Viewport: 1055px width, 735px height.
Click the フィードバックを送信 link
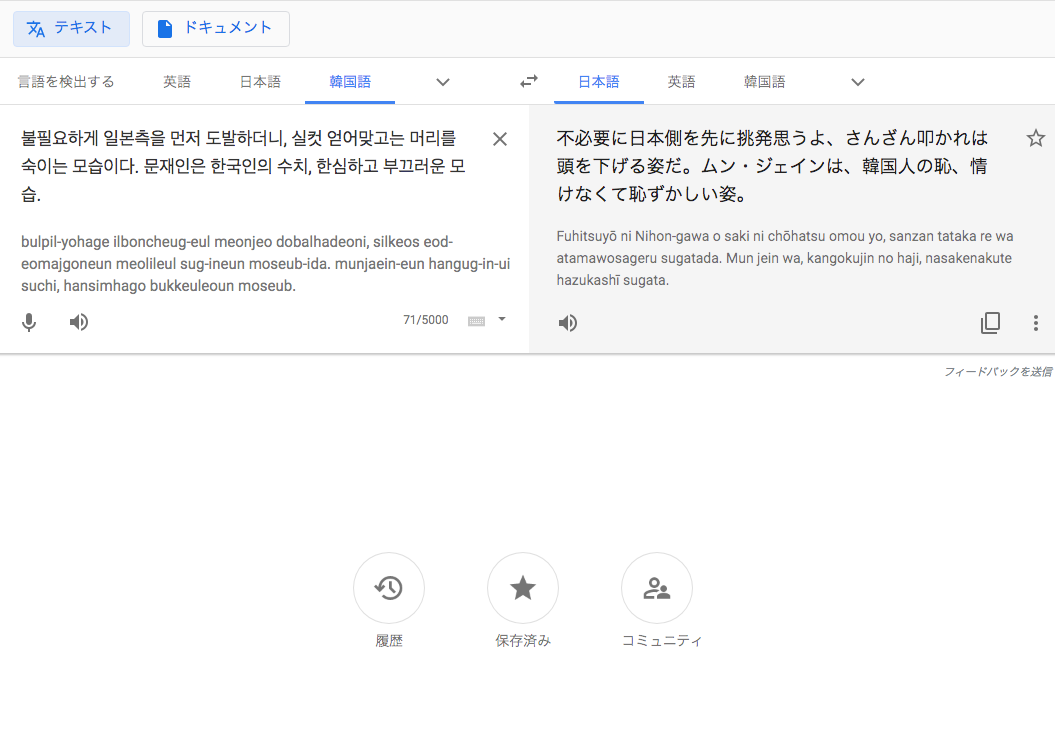coord(997,371)
